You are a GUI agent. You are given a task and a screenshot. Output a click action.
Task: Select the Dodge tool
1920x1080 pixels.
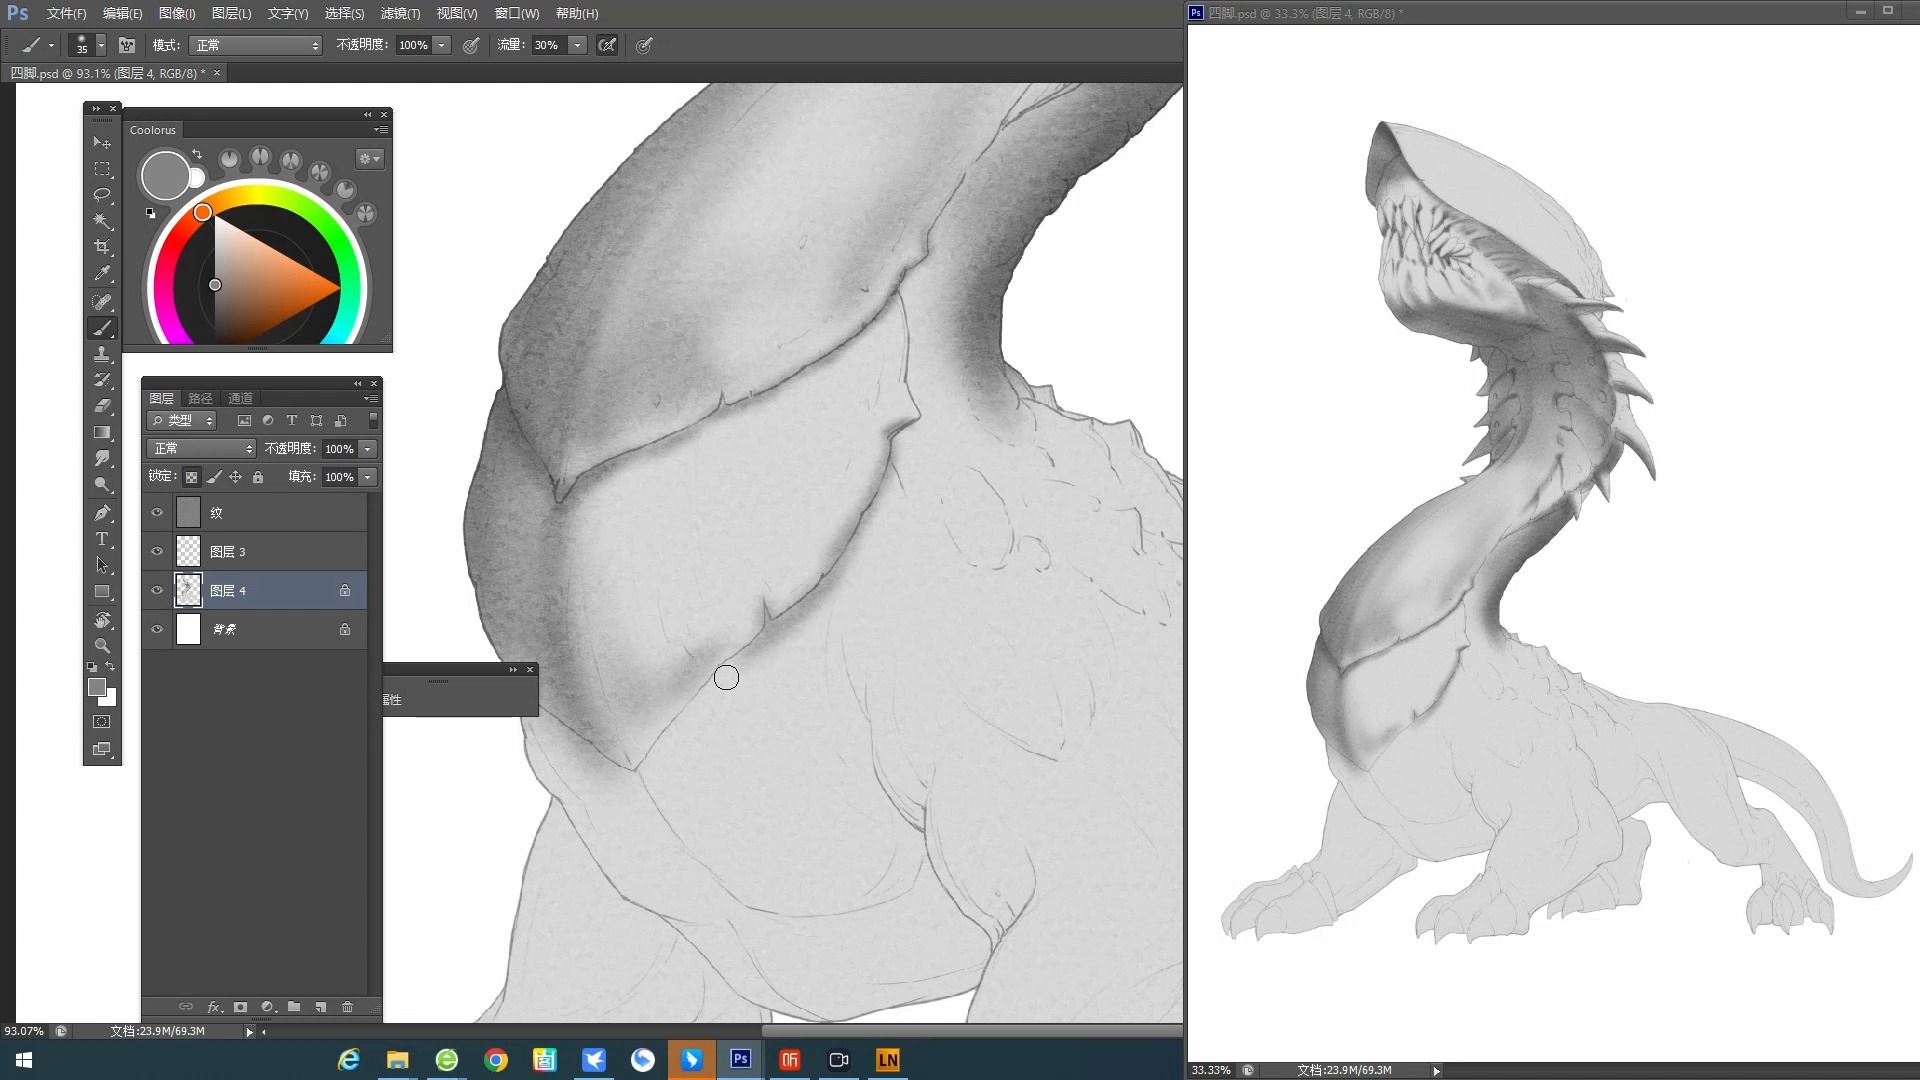[102, 485]
